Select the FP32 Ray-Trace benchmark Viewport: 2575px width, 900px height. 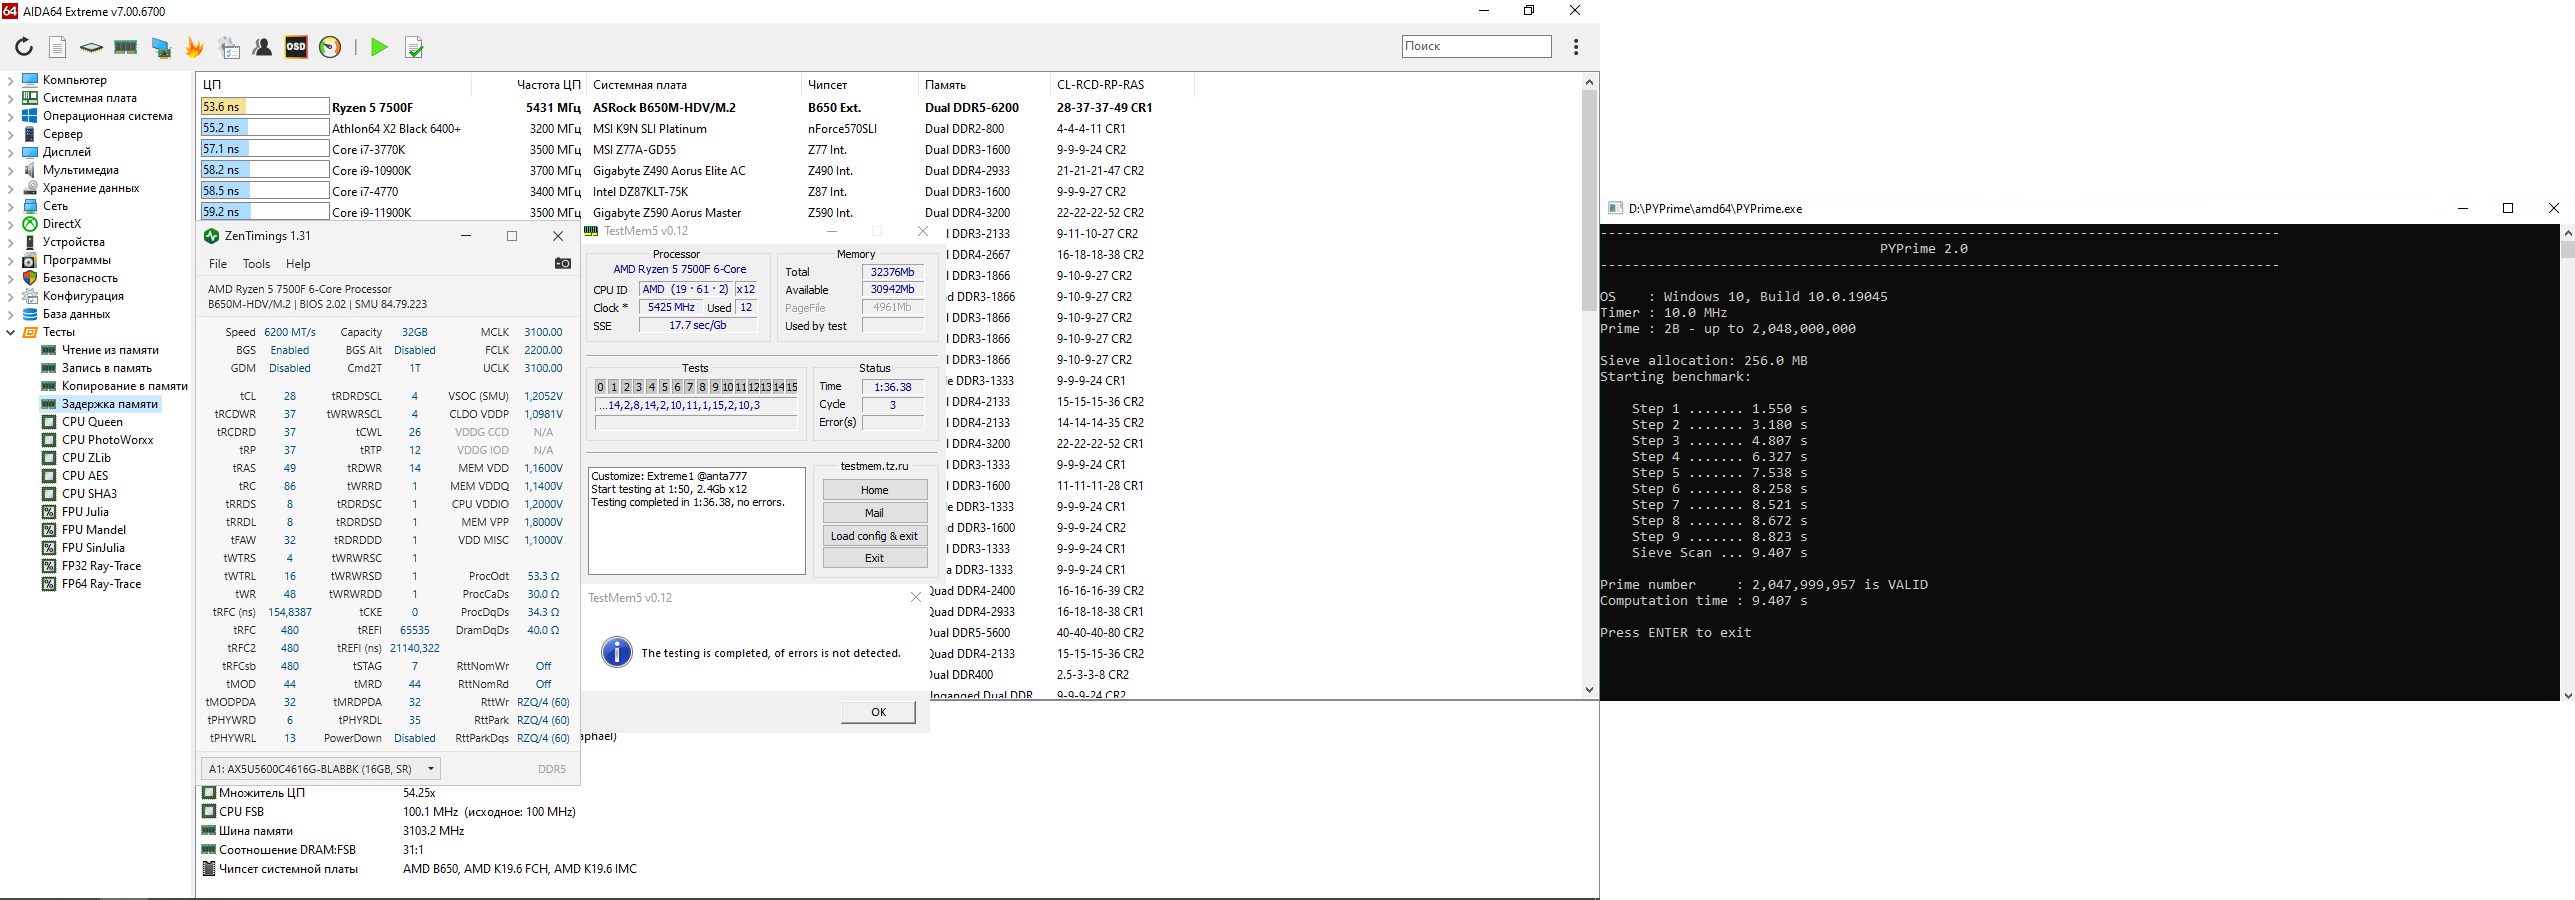[x=101, y=566]
